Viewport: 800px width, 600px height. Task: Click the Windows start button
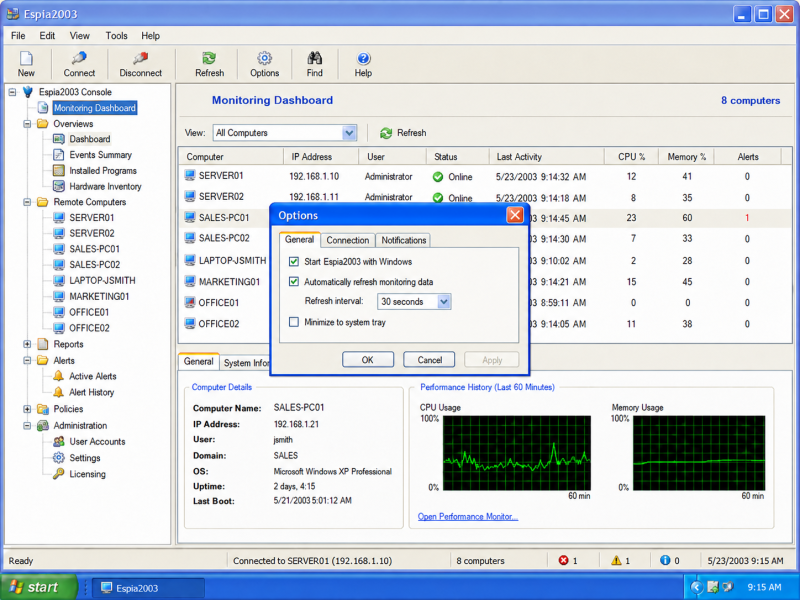click(x=39, y=587)
